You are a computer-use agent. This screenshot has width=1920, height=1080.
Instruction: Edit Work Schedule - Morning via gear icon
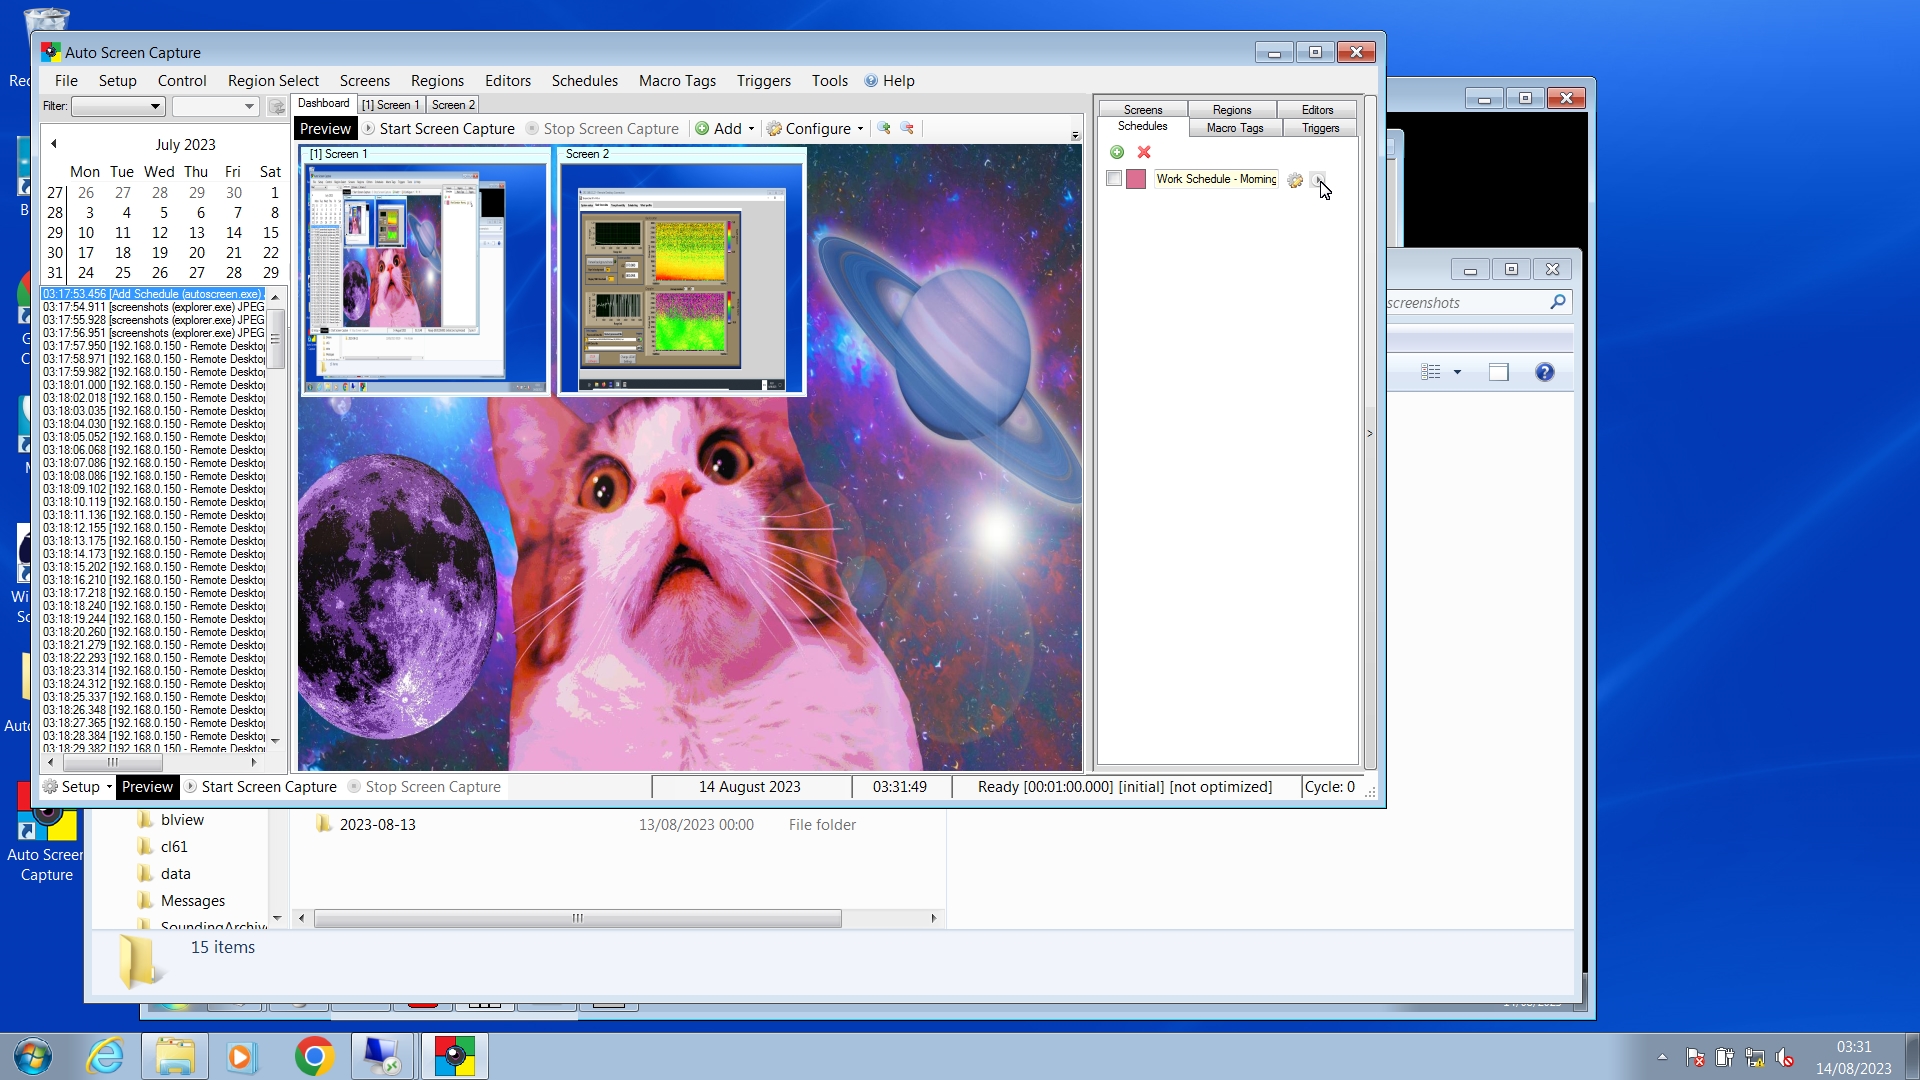pyautogui.click(x=1295, y=180)
